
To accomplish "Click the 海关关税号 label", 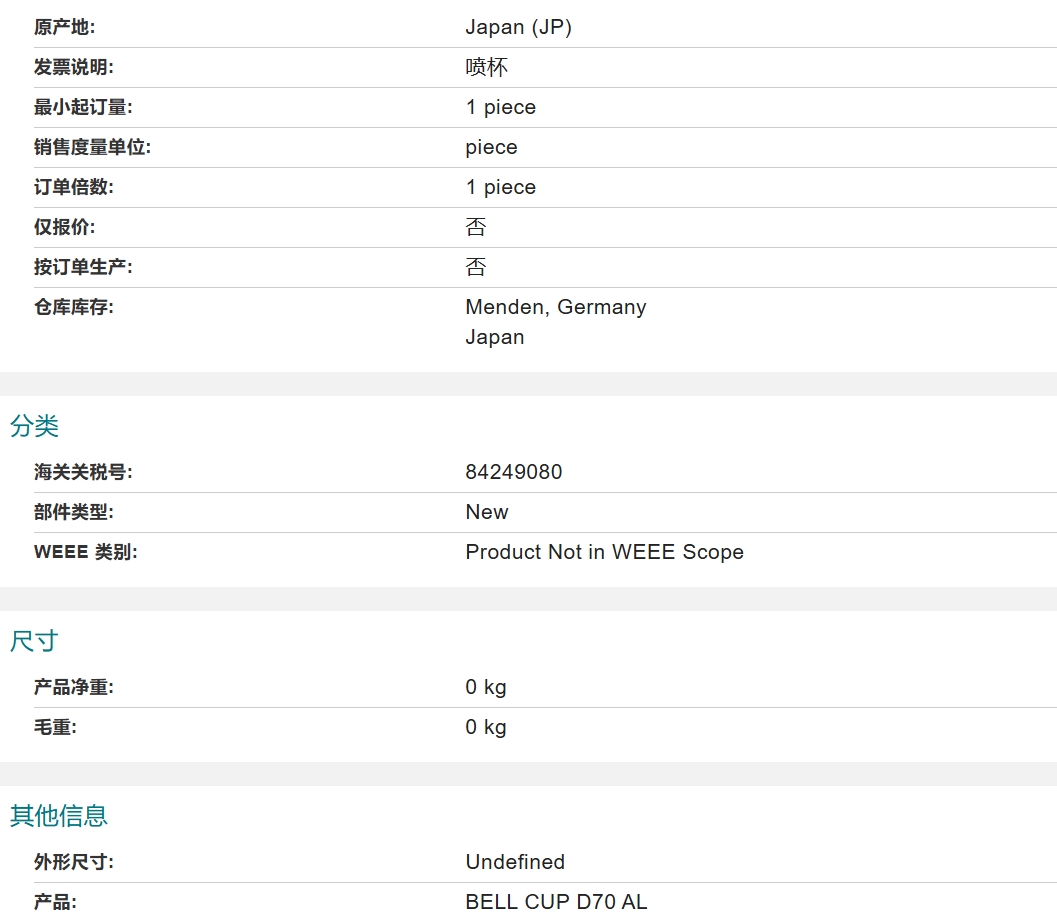I will click(x=83, y=472).
